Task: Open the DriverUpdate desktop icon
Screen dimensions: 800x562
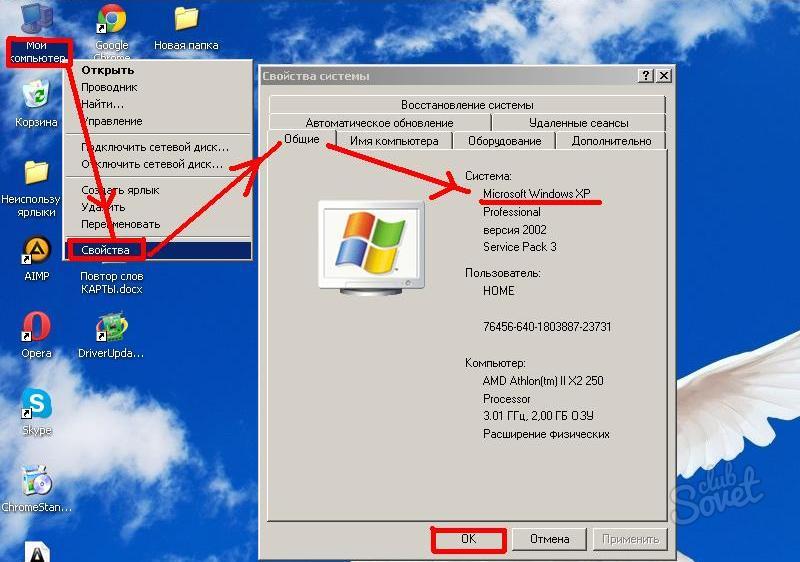Action: pyautogui.click(x=111, y=328)
